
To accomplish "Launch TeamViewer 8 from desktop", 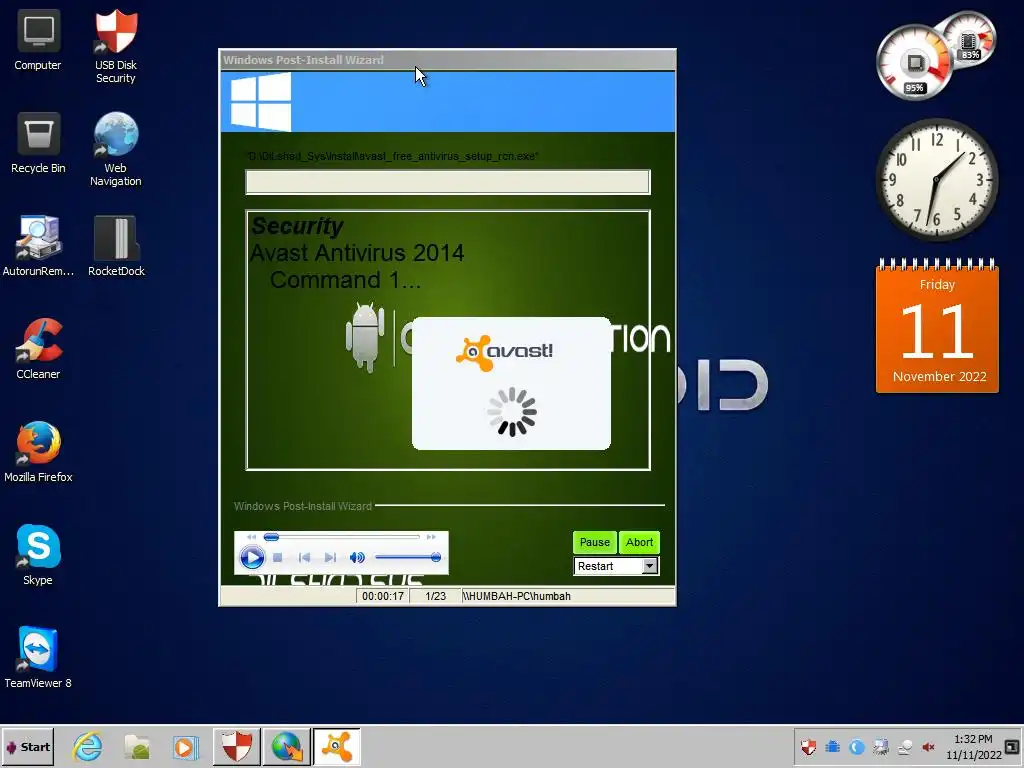I will click(x=38, y=658).
